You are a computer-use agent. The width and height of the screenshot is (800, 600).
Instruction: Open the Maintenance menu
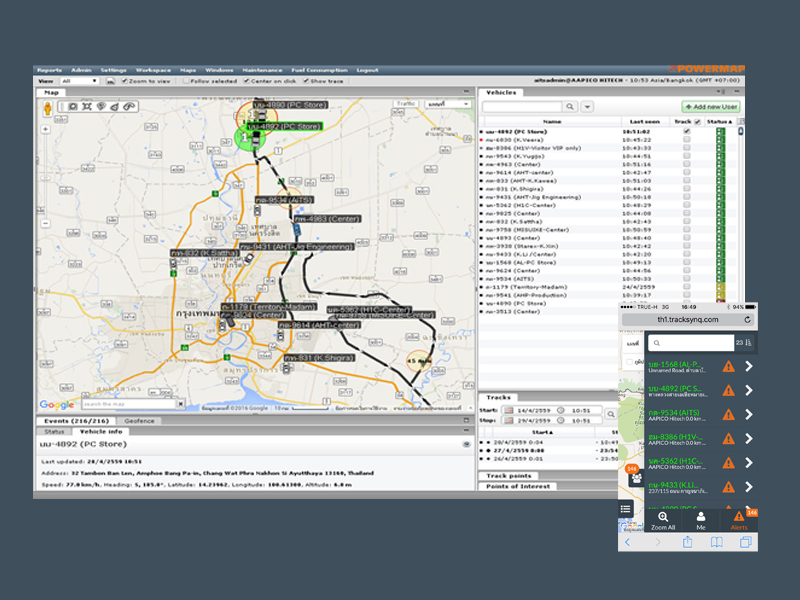coord(262,70)
